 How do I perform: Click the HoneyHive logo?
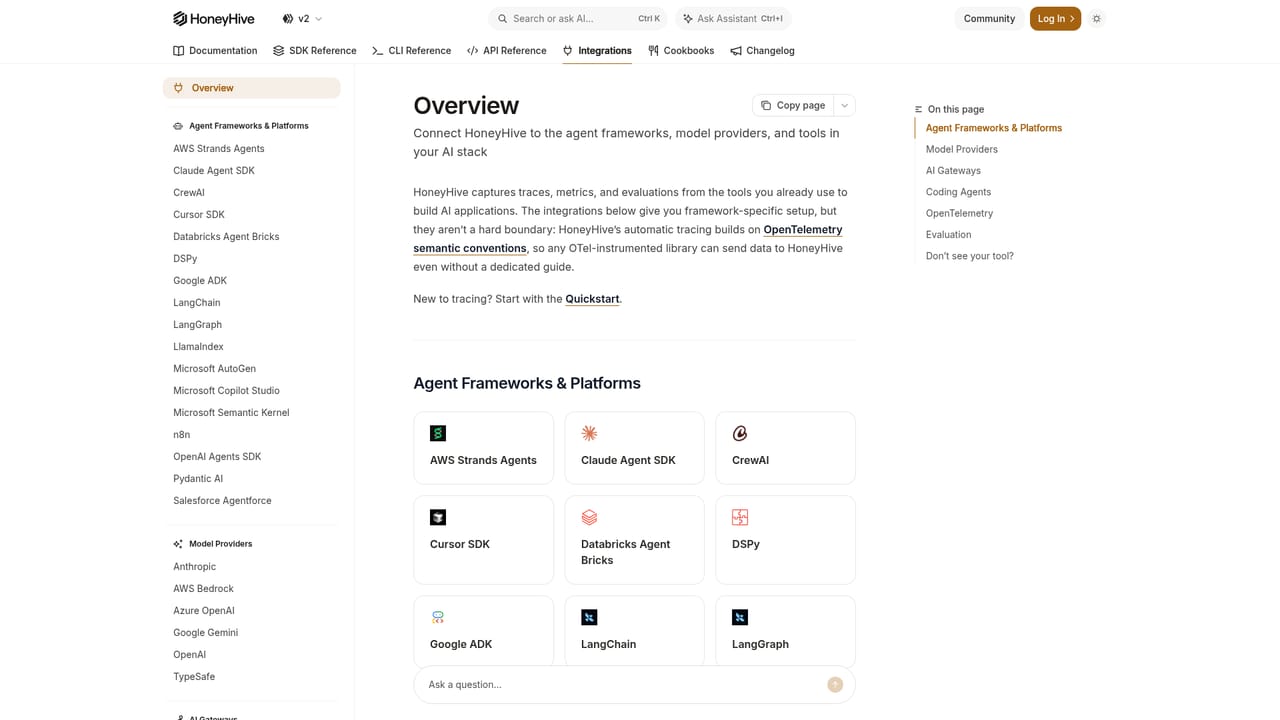point(214,18)
